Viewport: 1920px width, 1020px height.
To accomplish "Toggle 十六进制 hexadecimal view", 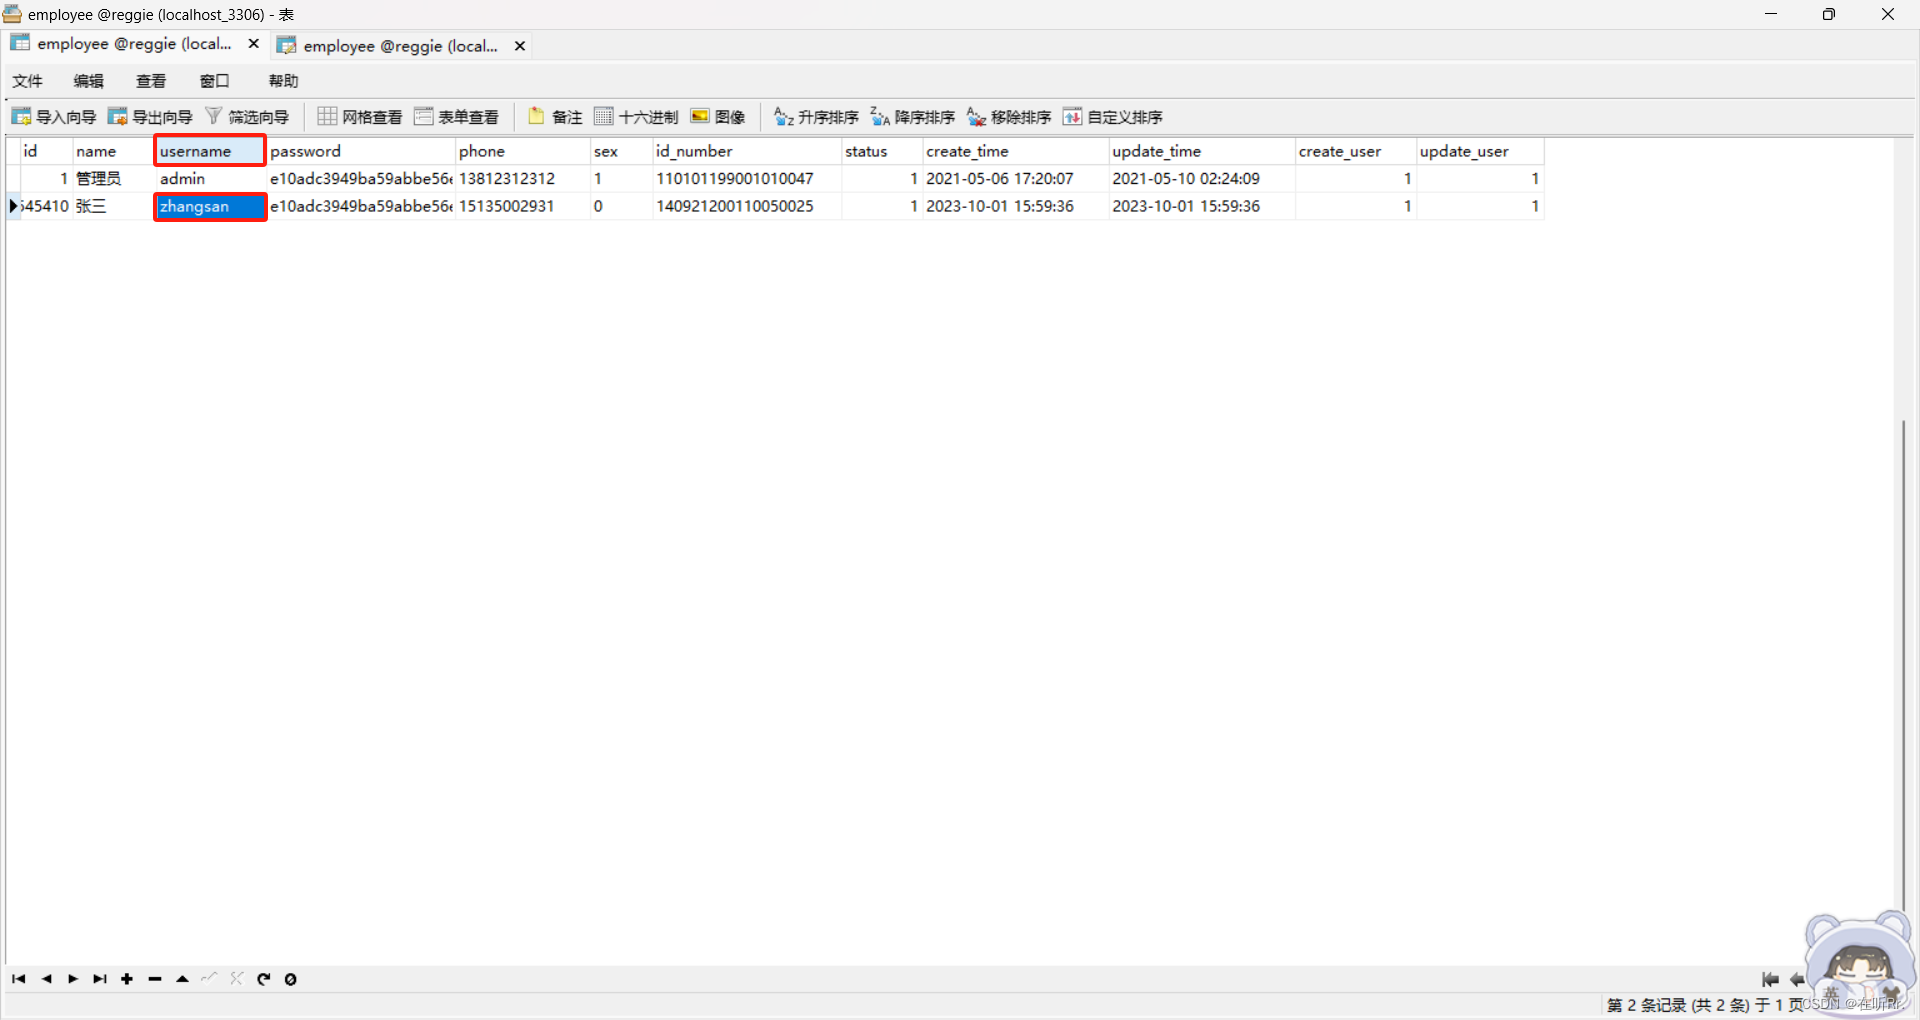I will (635, 116).
